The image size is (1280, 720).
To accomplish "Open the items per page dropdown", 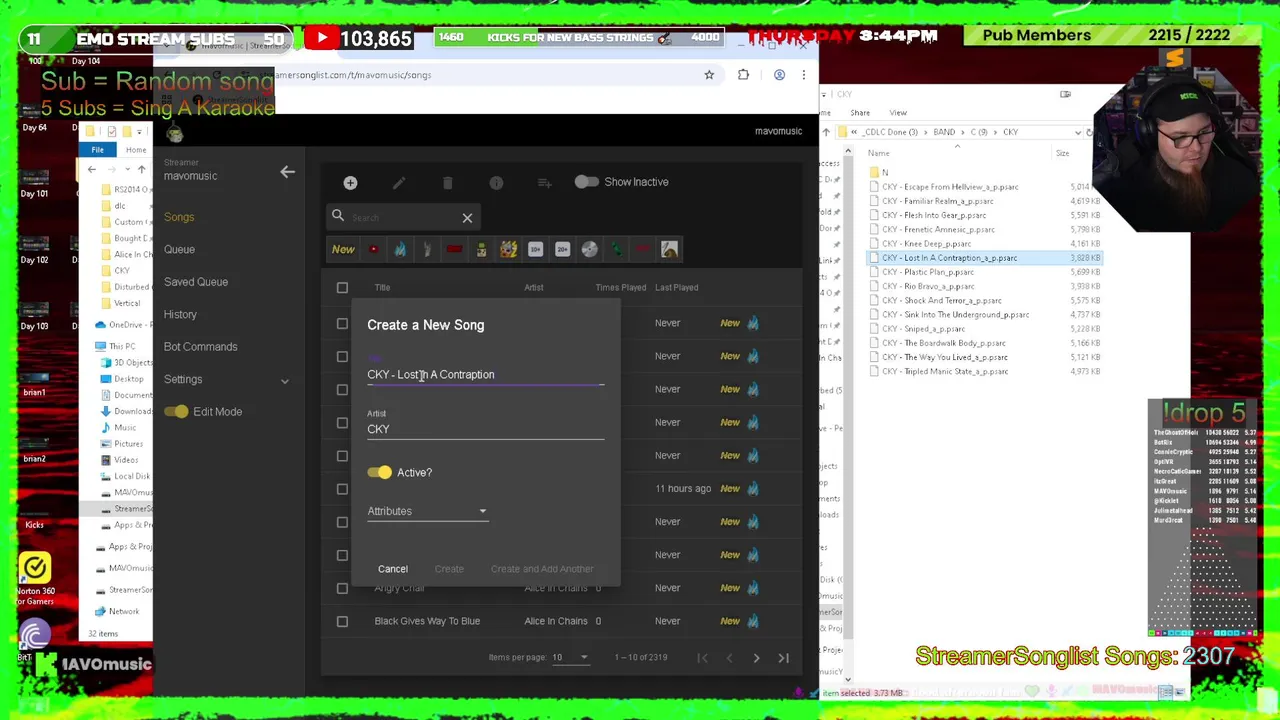I will click(572, 658).
